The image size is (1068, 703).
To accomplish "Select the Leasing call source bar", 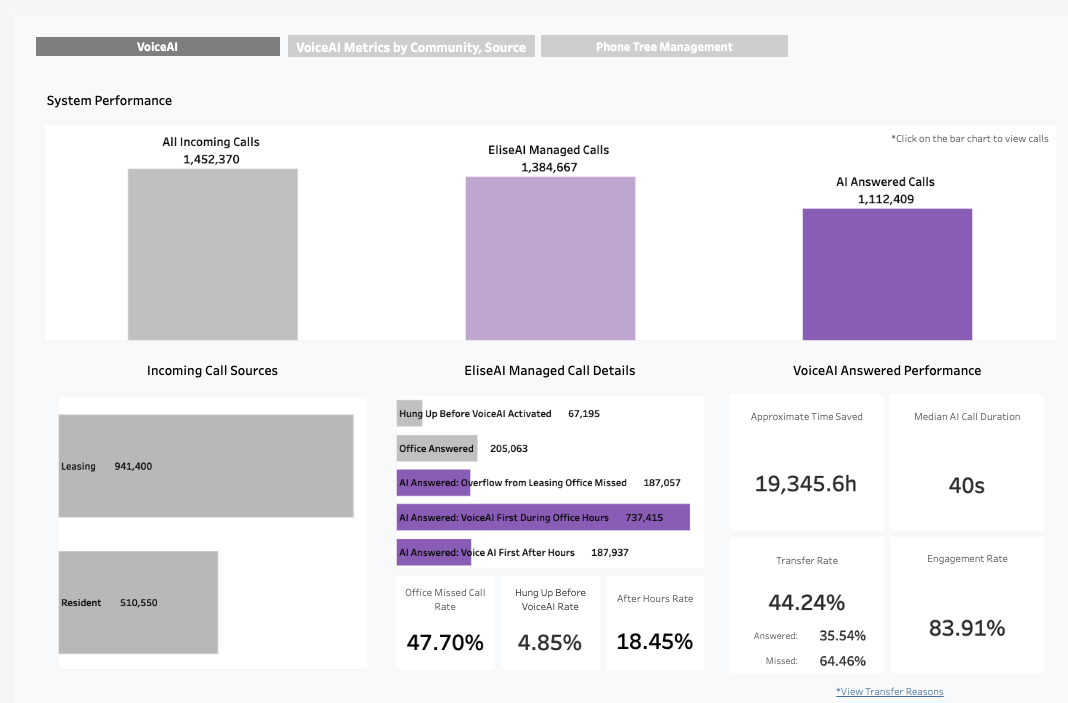I will (206, 466).
